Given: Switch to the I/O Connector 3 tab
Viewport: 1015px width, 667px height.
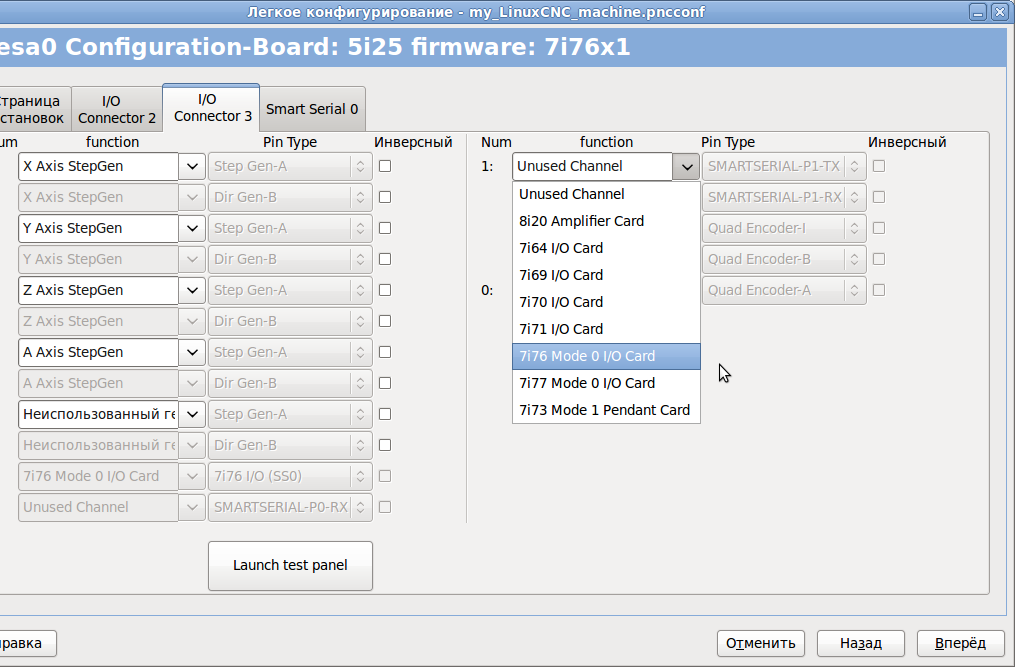Looking at the screenshot, I should [212, 108].
